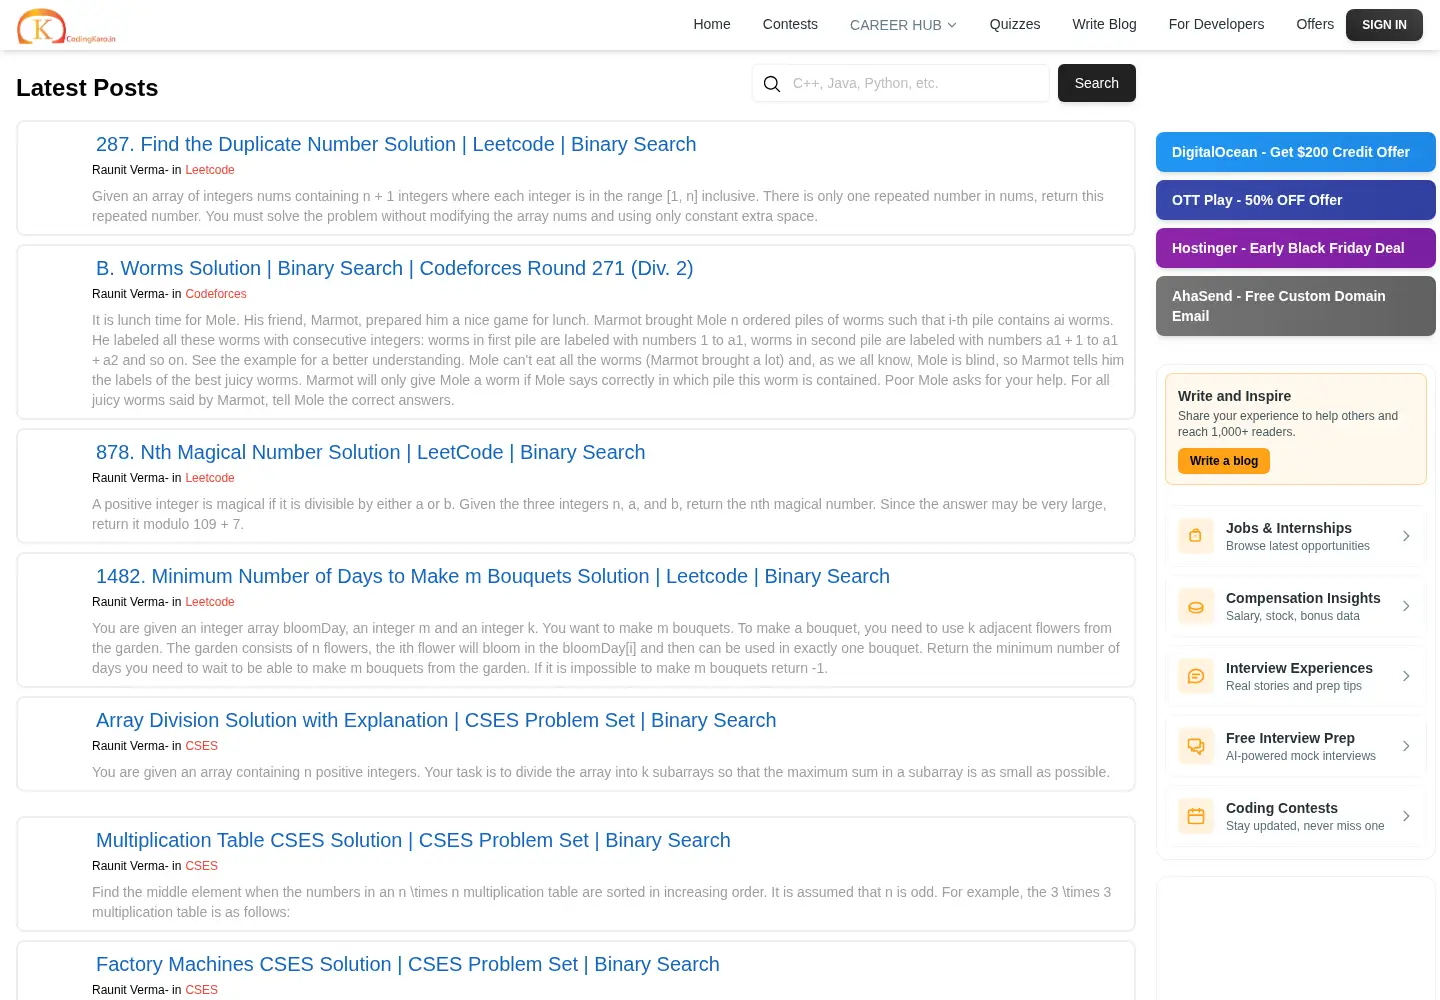
Task: Click the SIGN IN button
Action: tap(1384, 25)
